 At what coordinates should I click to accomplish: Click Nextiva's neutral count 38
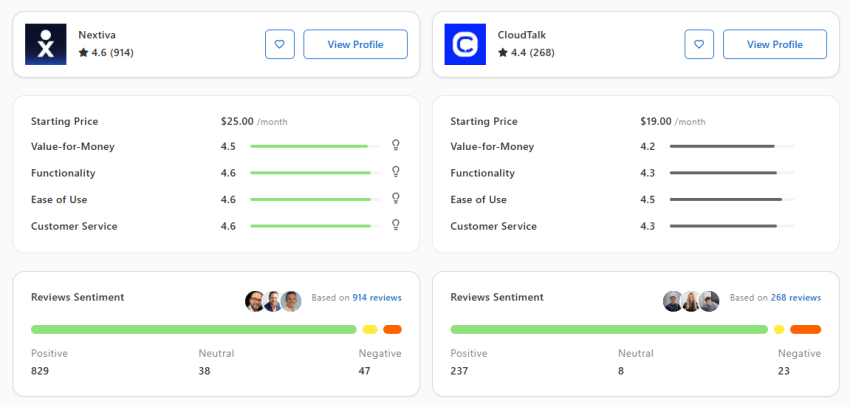(x=204, y=371)
